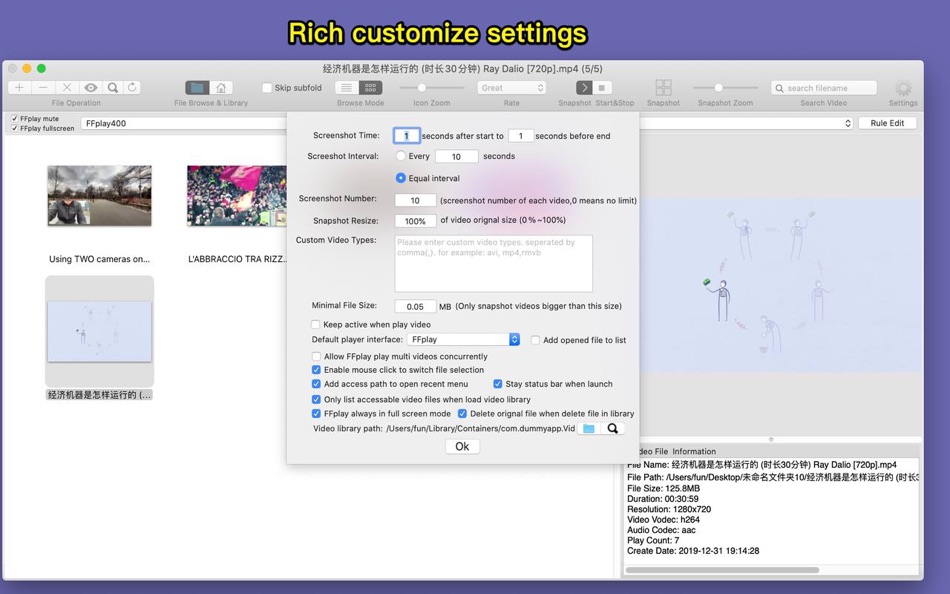
Task: Click the refresh circular arrow icon
Action: [132, 87]
